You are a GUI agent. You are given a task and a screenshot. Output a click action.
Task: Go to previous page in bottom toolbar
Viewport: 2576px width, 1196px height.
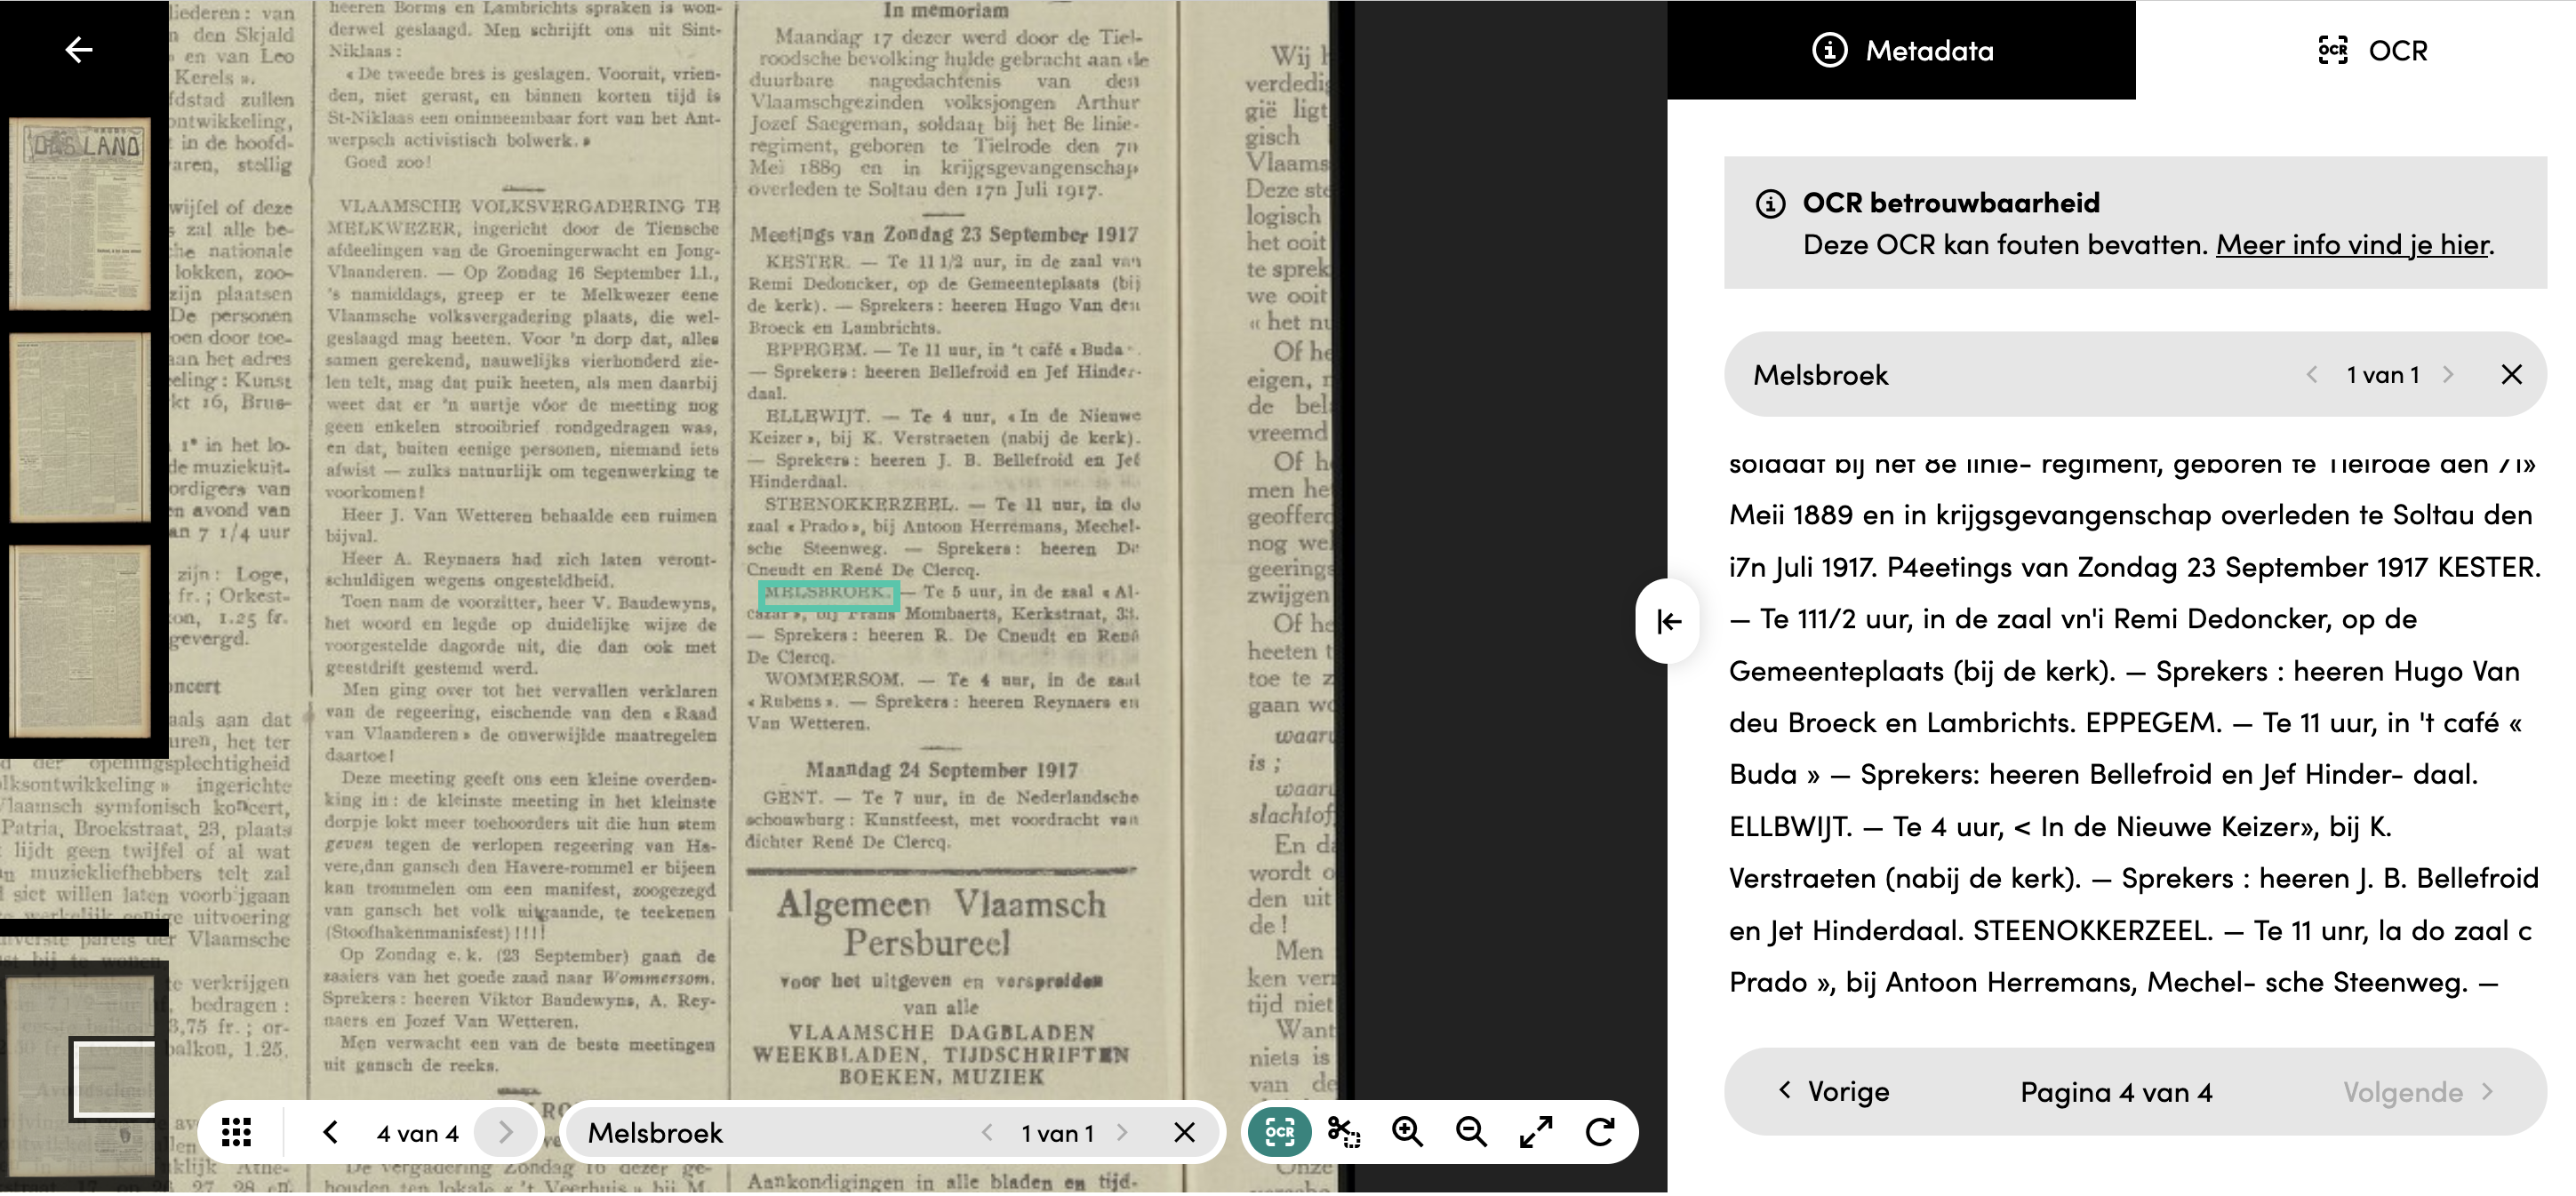(x=331, y=1132)
